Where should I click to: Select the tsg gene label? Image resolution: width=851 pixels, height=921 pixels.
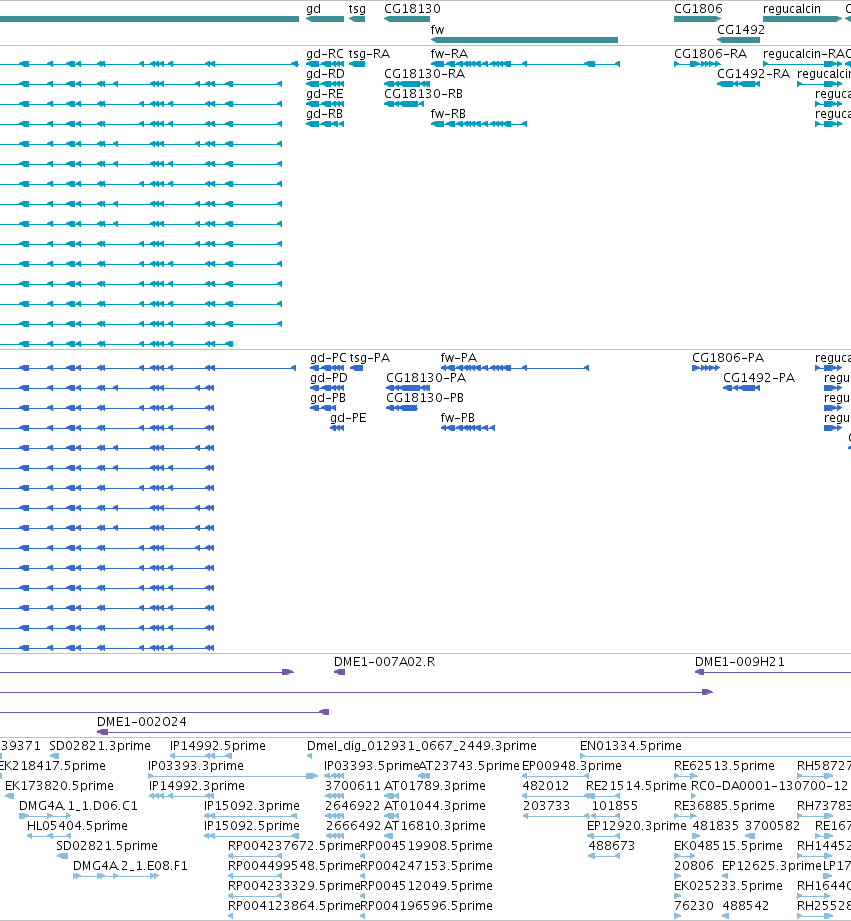[357, 9]
